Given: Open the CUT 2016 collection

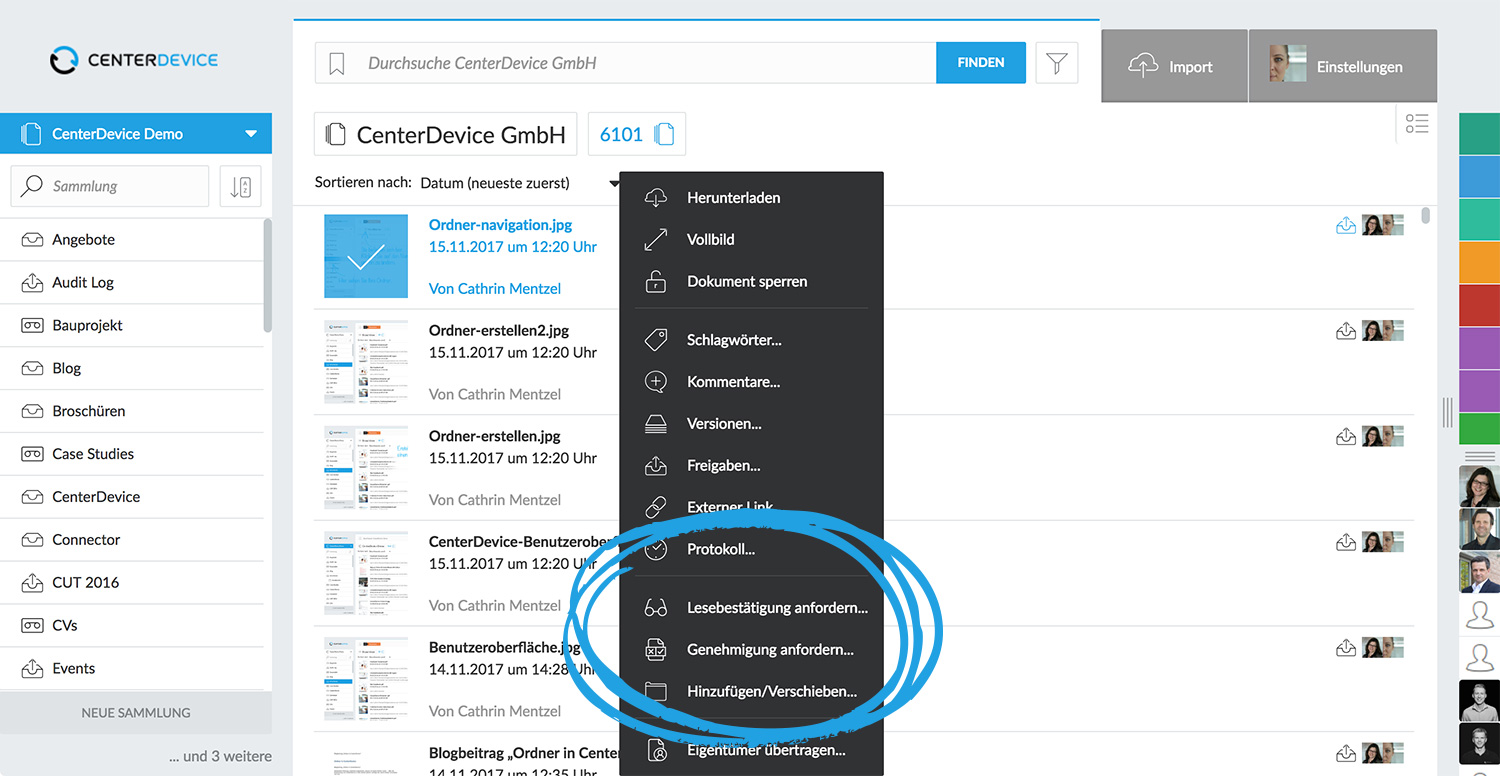Looking at the screenshot, I should pos(132,583).
